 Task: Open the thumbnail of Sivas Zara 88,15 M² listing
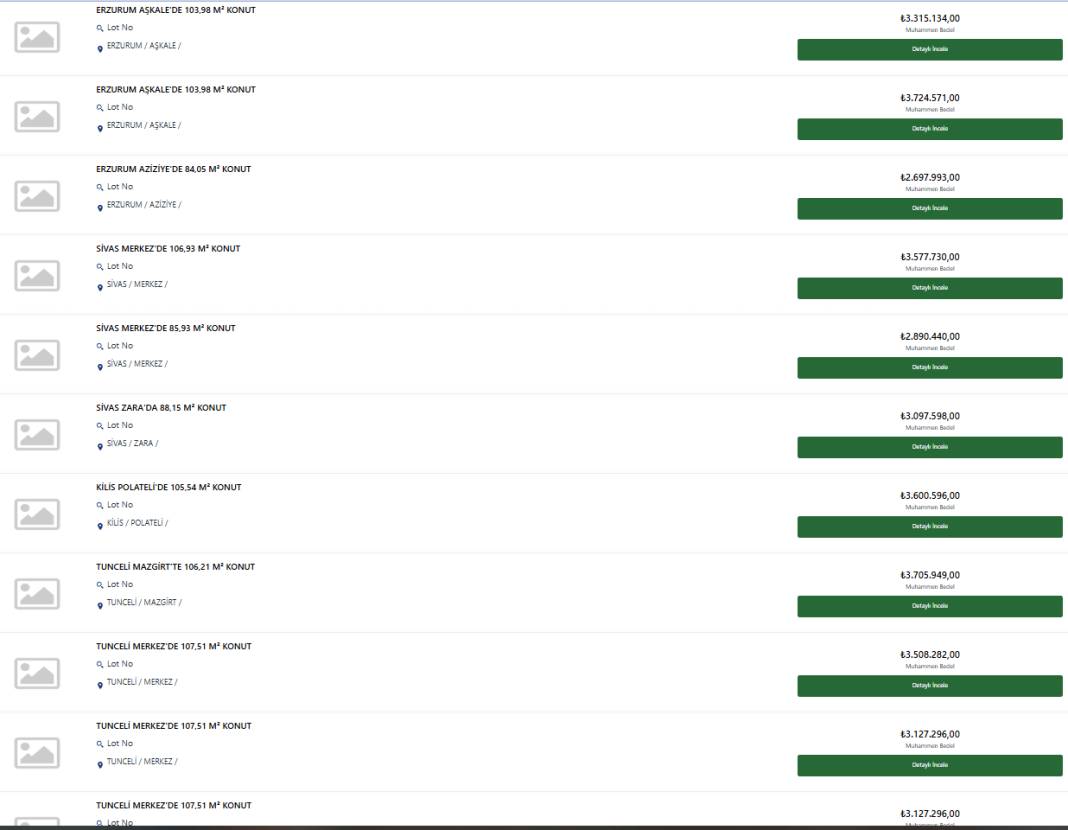tap(37, 434)
